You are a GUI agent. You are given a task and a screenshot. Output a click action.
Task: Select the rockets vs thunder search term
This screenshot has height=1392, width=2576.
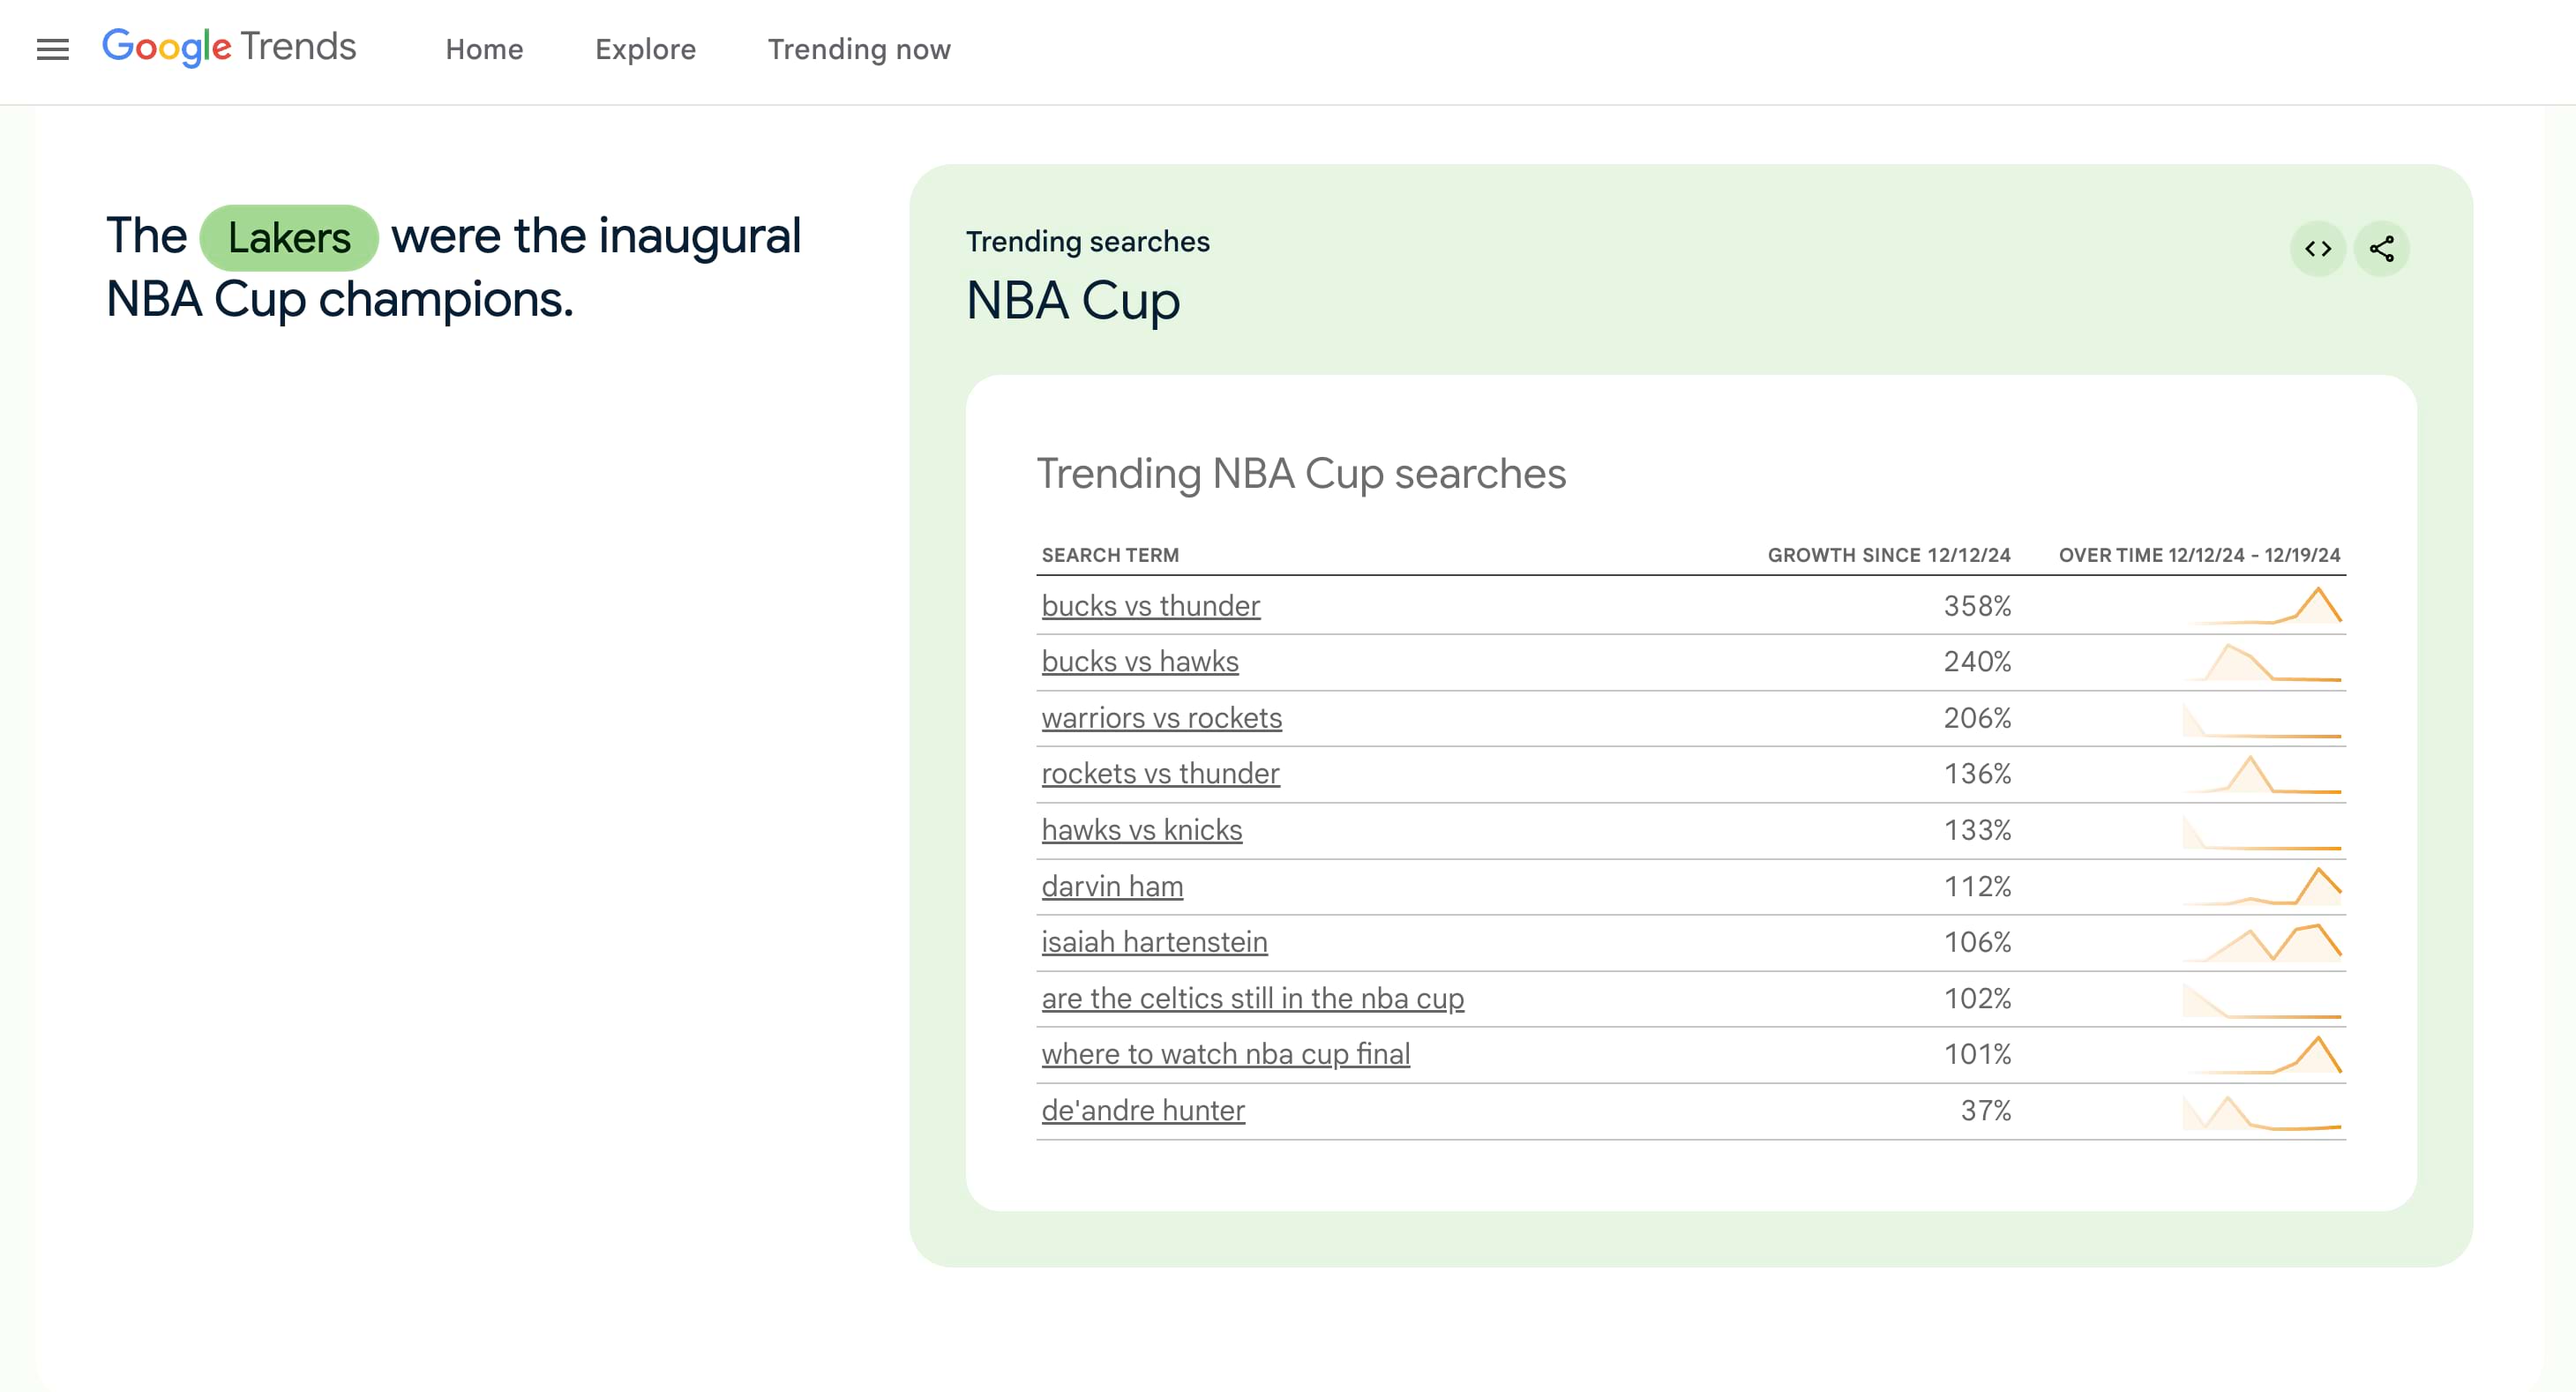(1160, 773)
